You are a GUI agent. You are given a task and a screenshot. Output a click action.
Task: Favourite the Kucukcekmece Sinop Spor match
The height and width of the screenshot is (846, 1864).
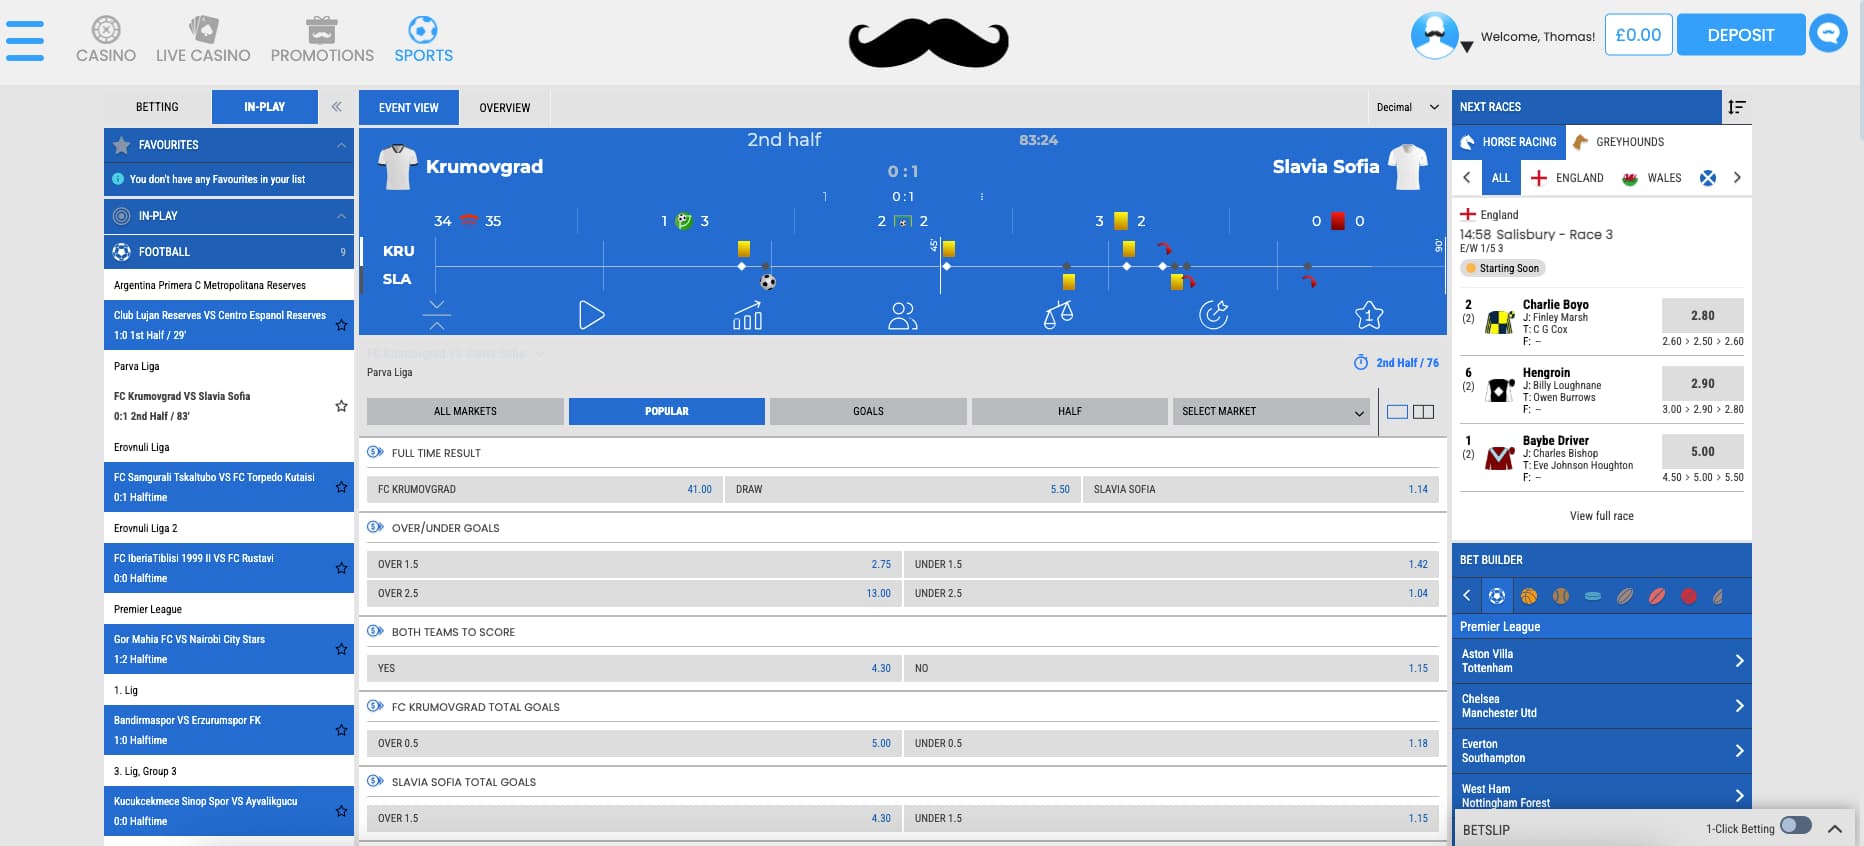pyautogui.click(x=341, y=811)
